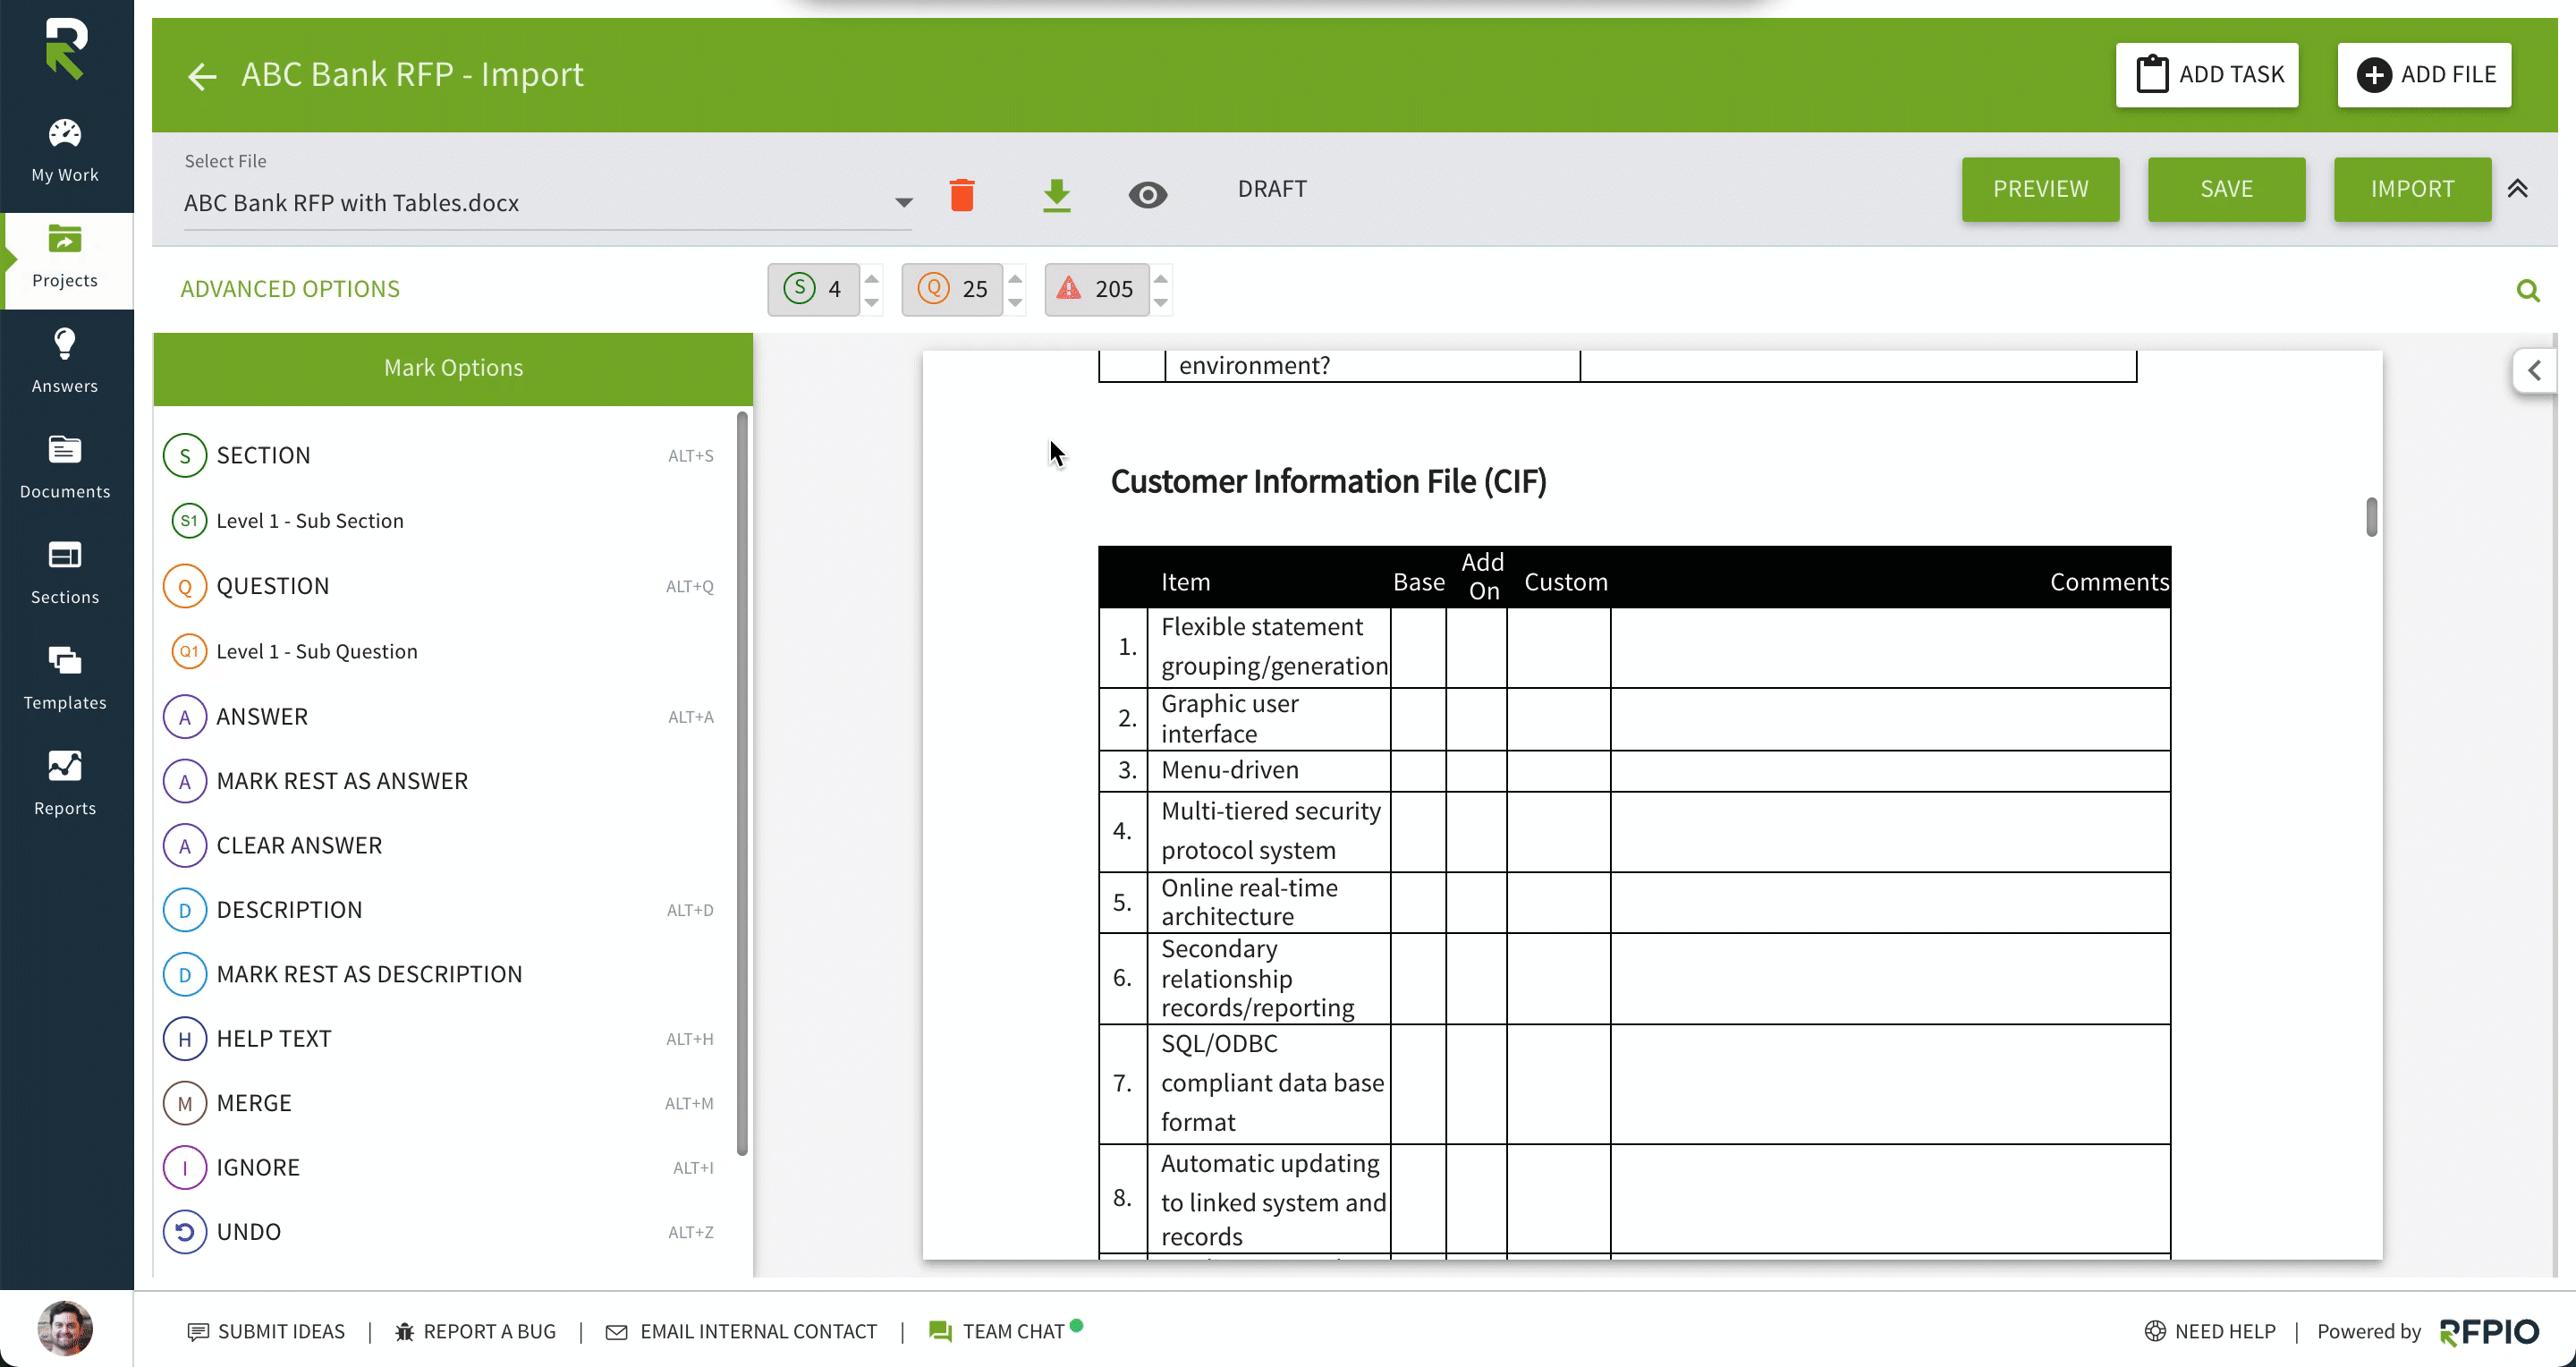Click the 'Menu-driven' table cell

click(1270, 771)
